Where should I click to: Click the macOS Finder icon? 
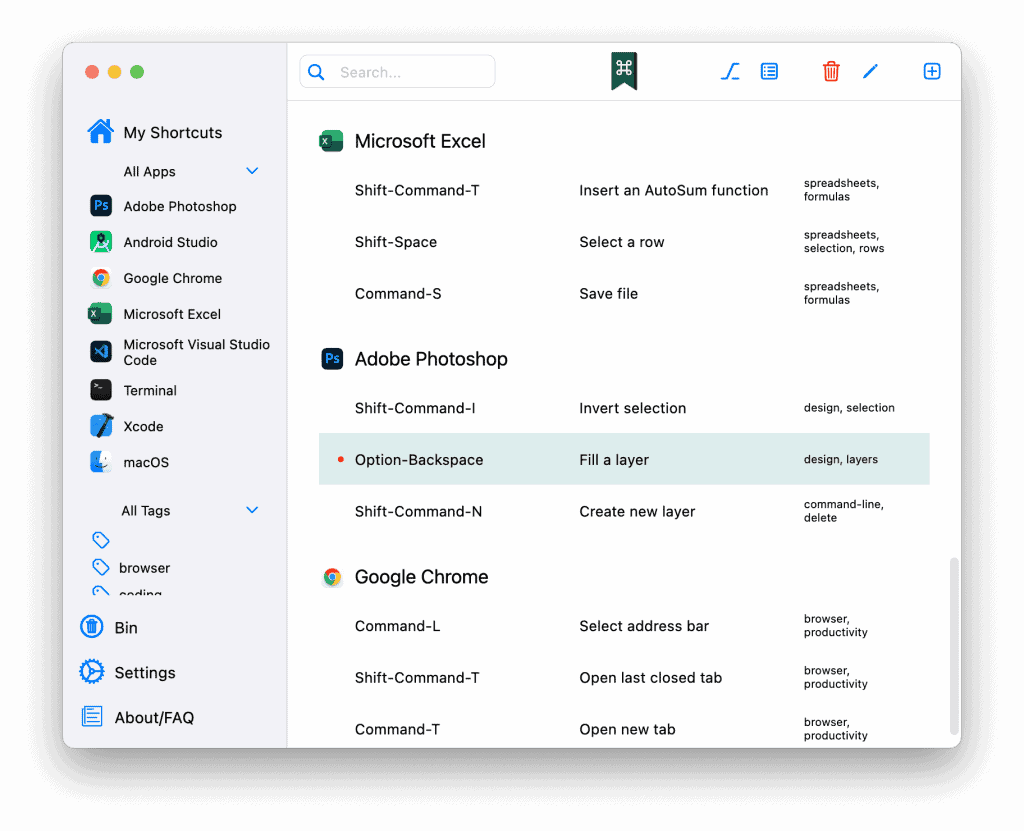(x=101, y=462)
